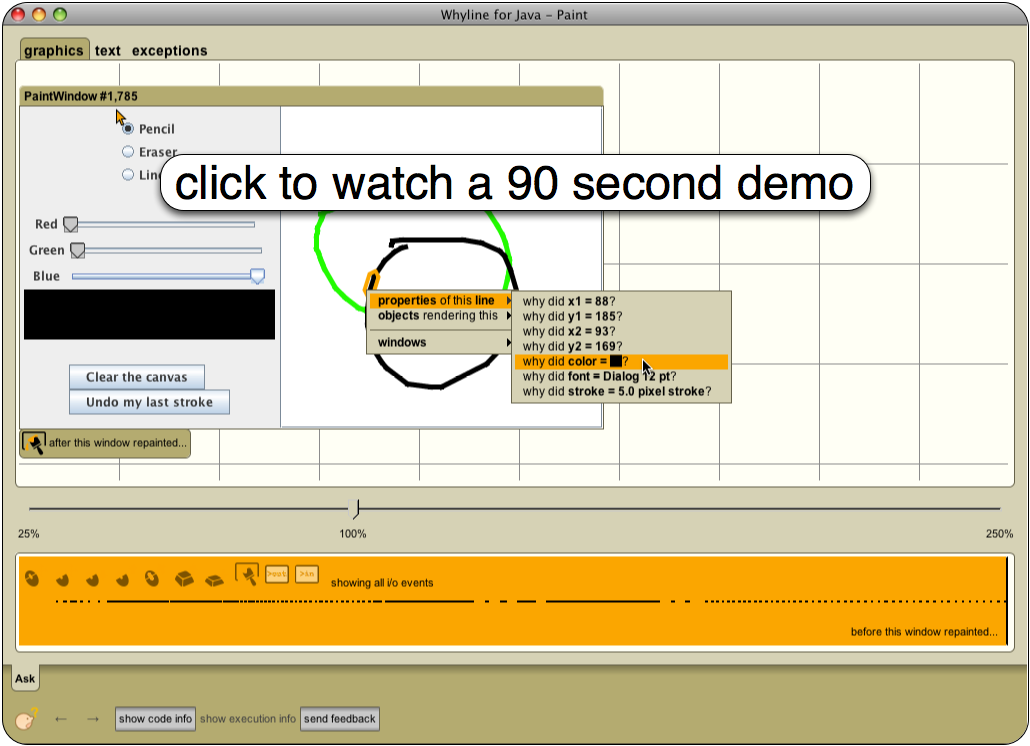
Task: Select the Pencil radio button
Action: click(128, 129)
